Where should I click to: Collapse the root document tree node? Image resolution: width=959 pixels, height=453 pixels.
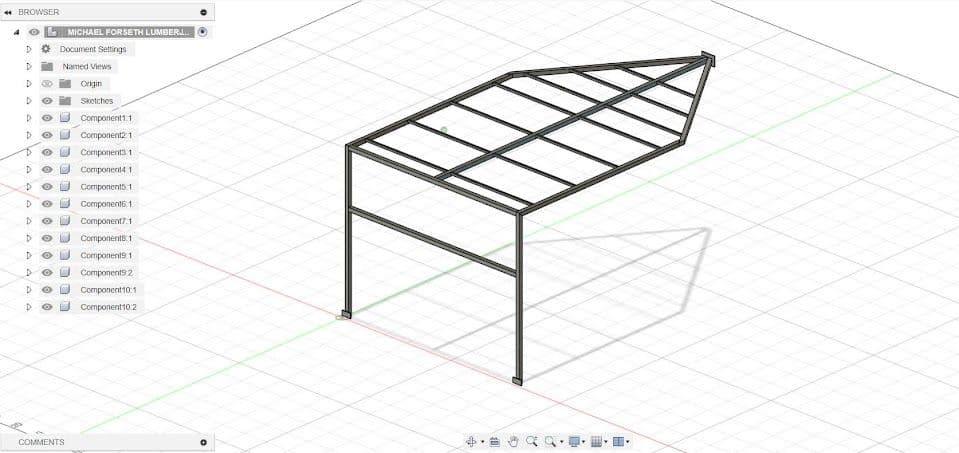click(17, 32)
